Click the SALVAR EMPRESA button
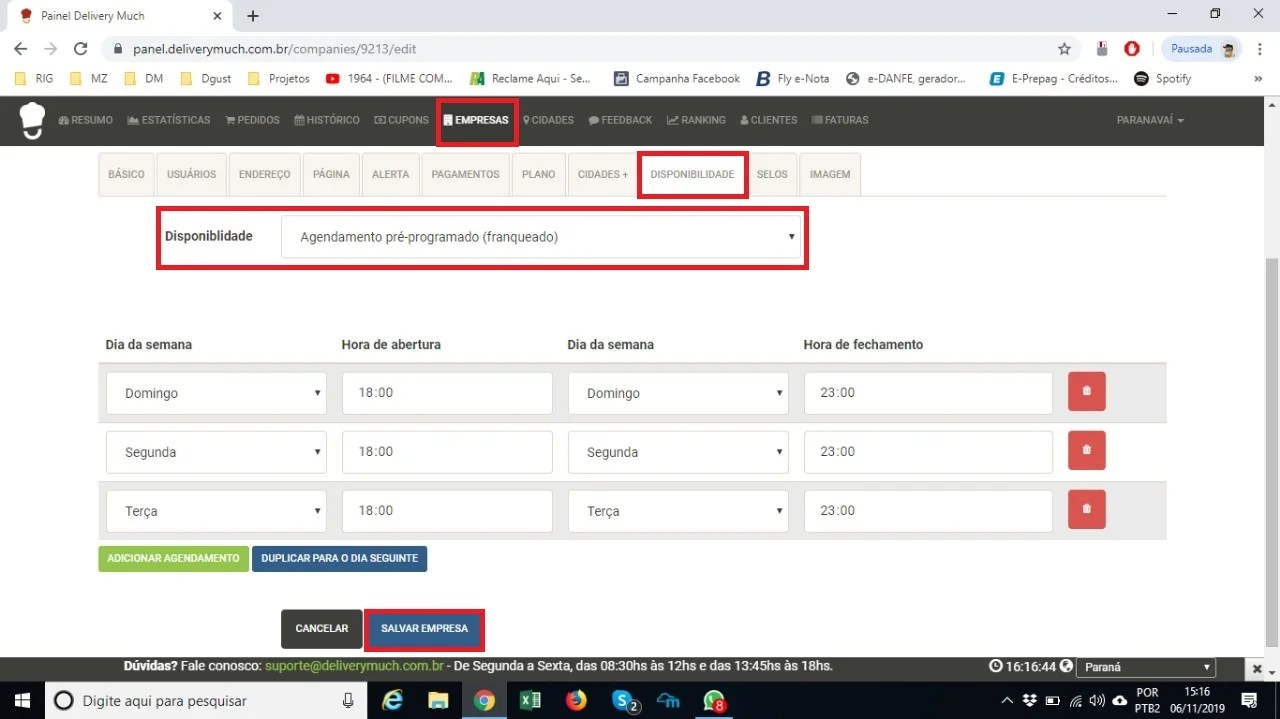Screen dimensions: 1280x719 pyautogui.click(x=424, y=629)
